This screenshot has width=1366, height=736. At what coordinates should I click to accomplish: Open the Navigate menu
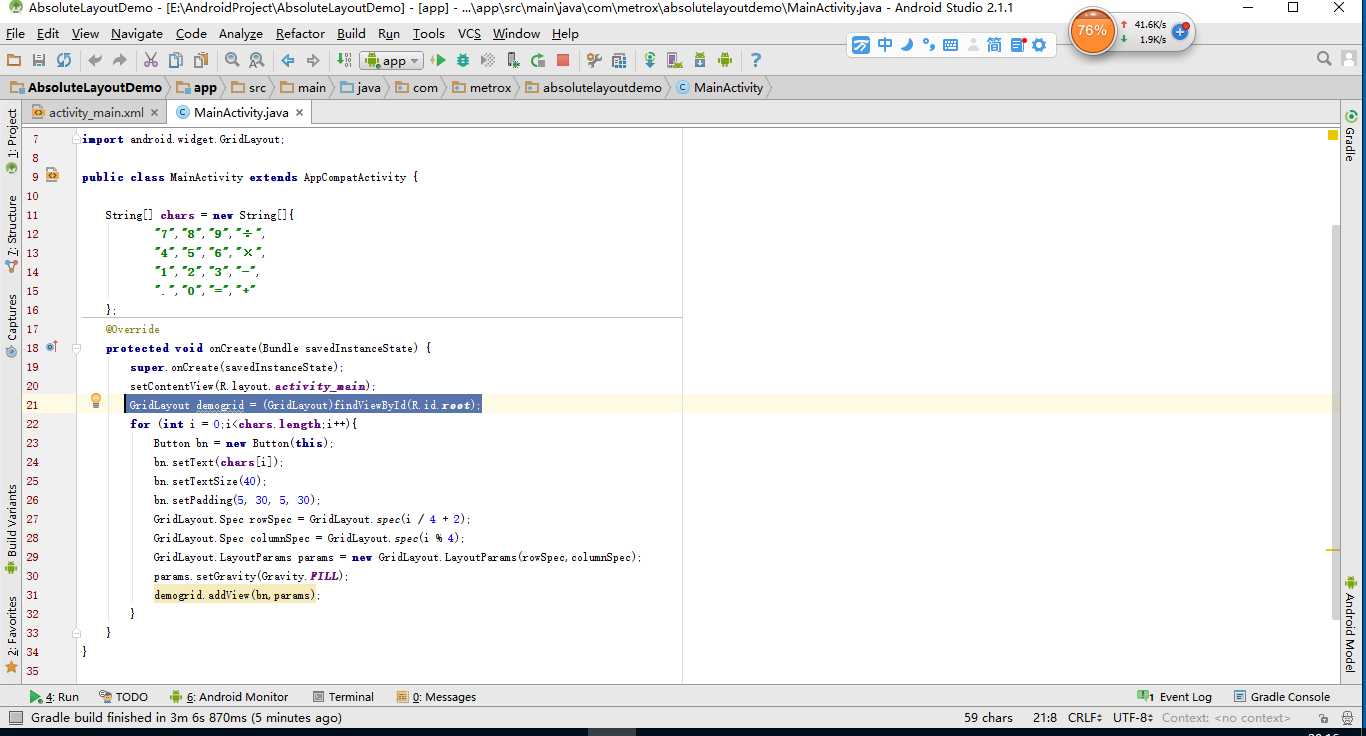click(137, 33)
